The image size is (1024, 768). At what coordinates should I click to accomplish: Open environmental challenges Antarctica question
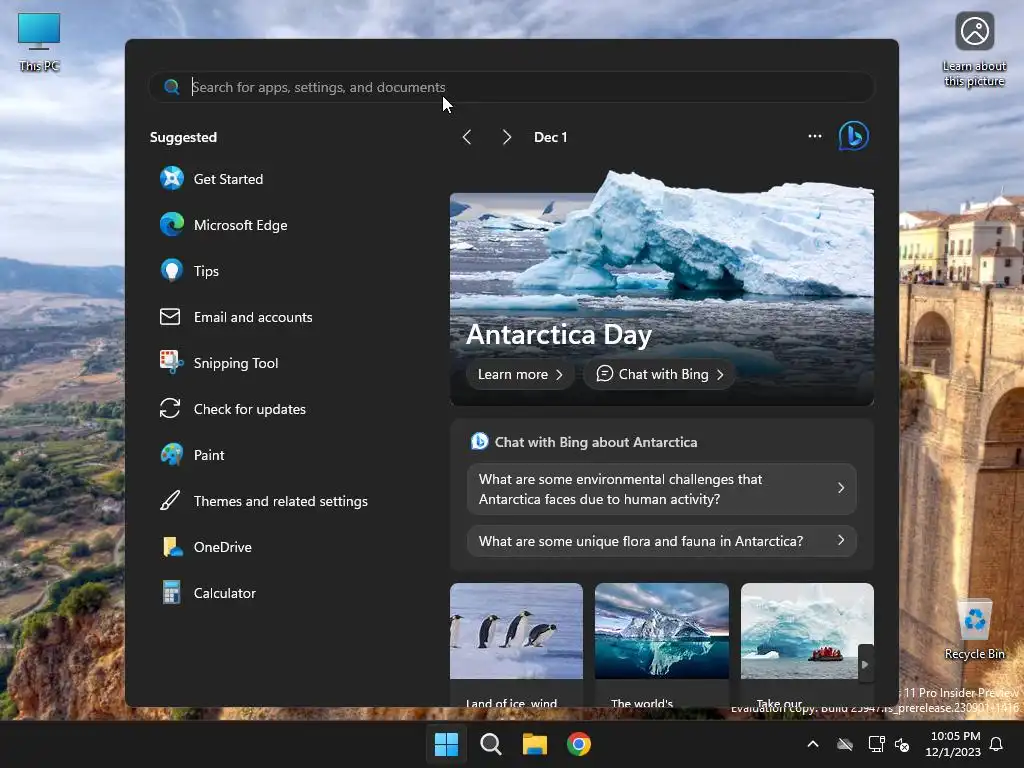(662, 489)
